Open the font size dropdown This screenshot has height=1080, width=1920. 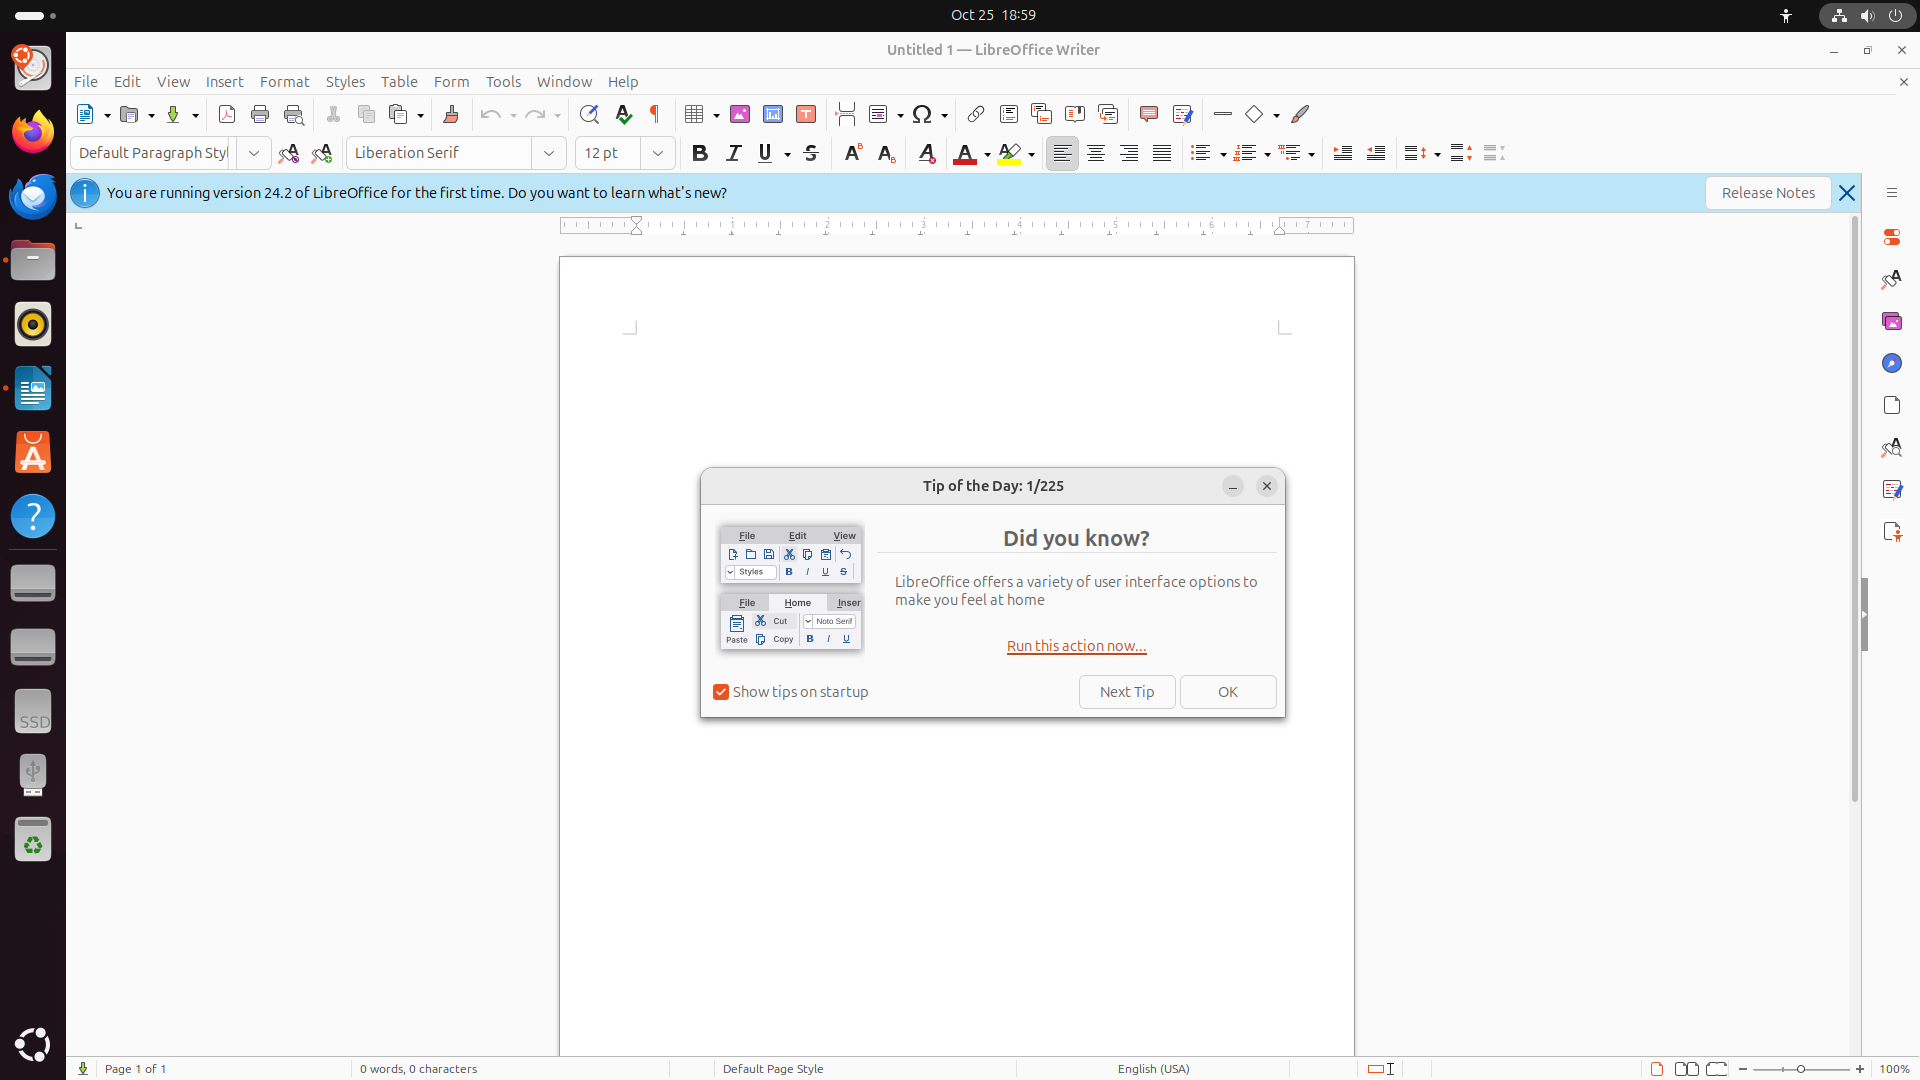[658, 153]
